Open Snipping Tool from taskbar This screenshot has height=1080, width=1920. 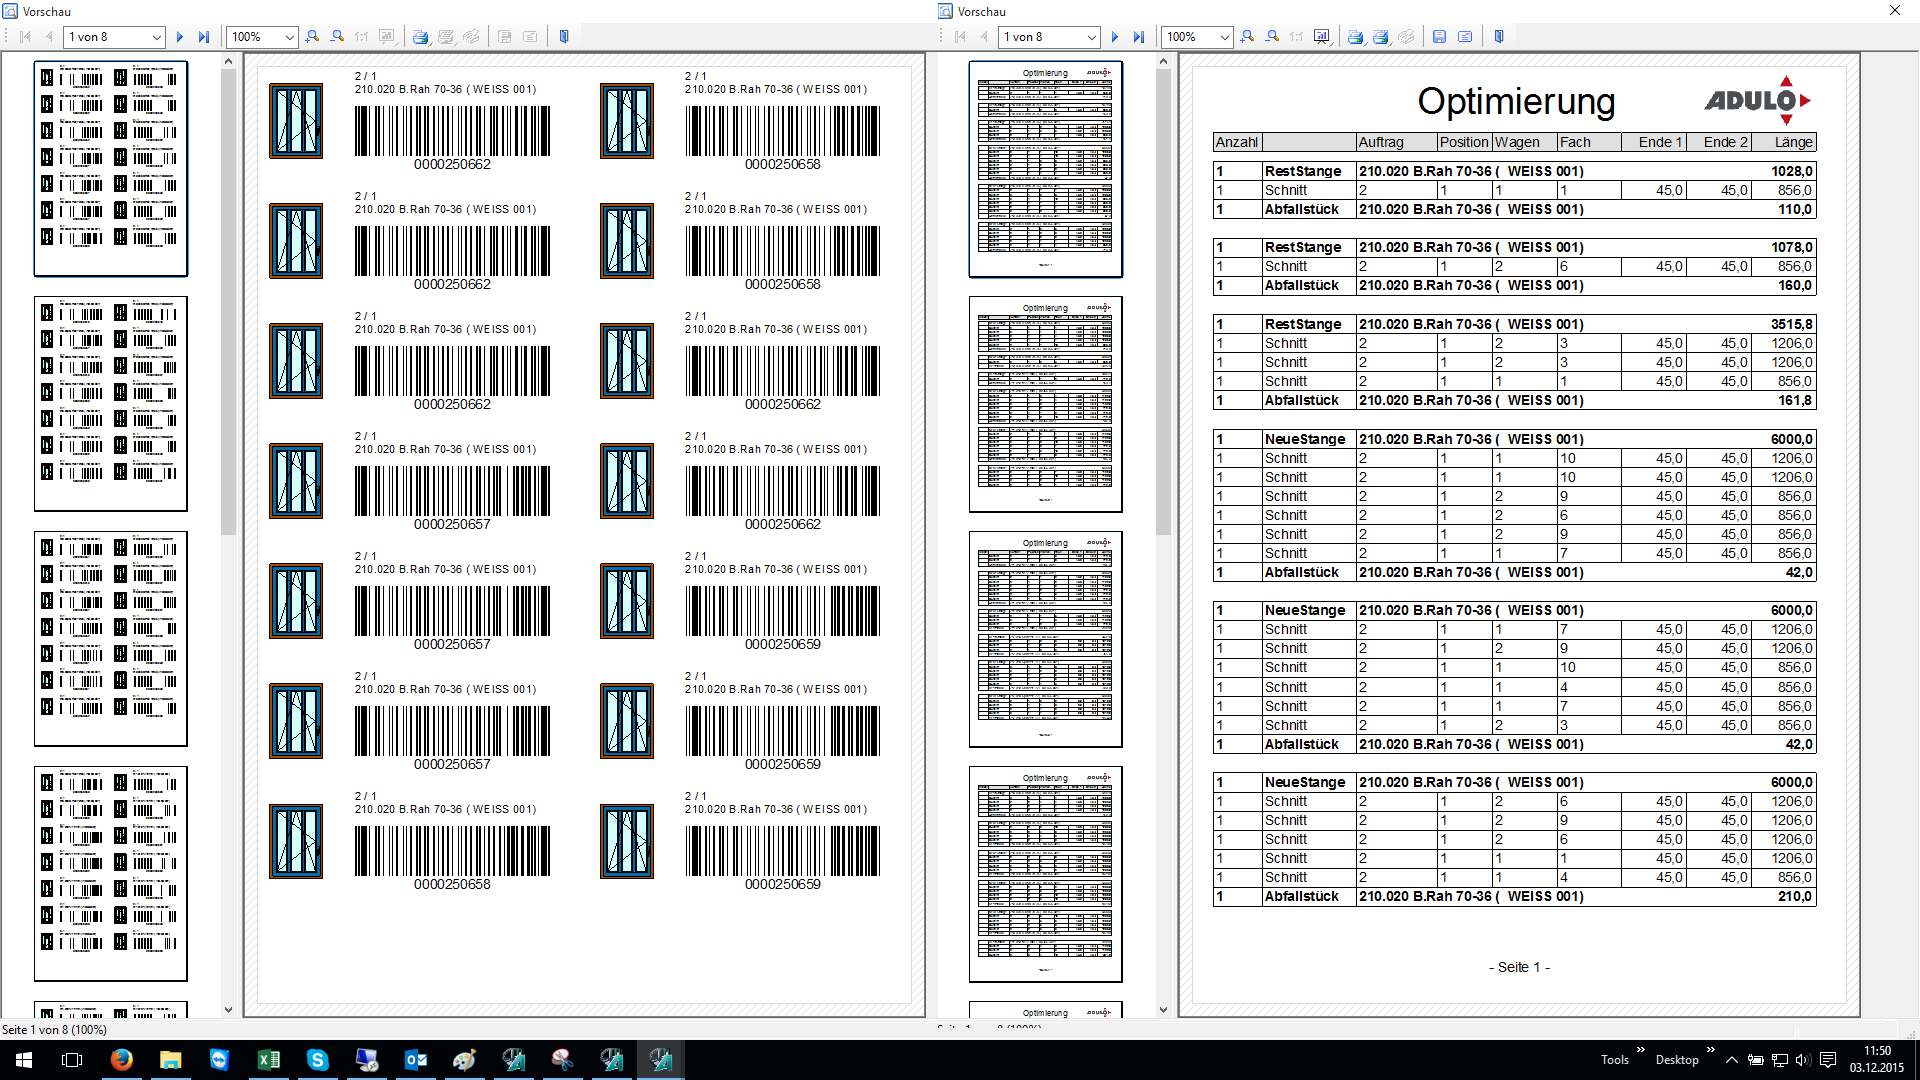coord(563,1060)
